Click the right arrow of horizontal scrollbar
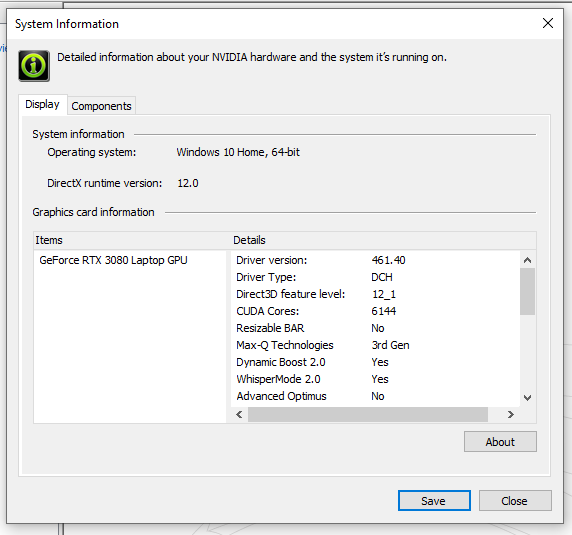 point(511,415)
